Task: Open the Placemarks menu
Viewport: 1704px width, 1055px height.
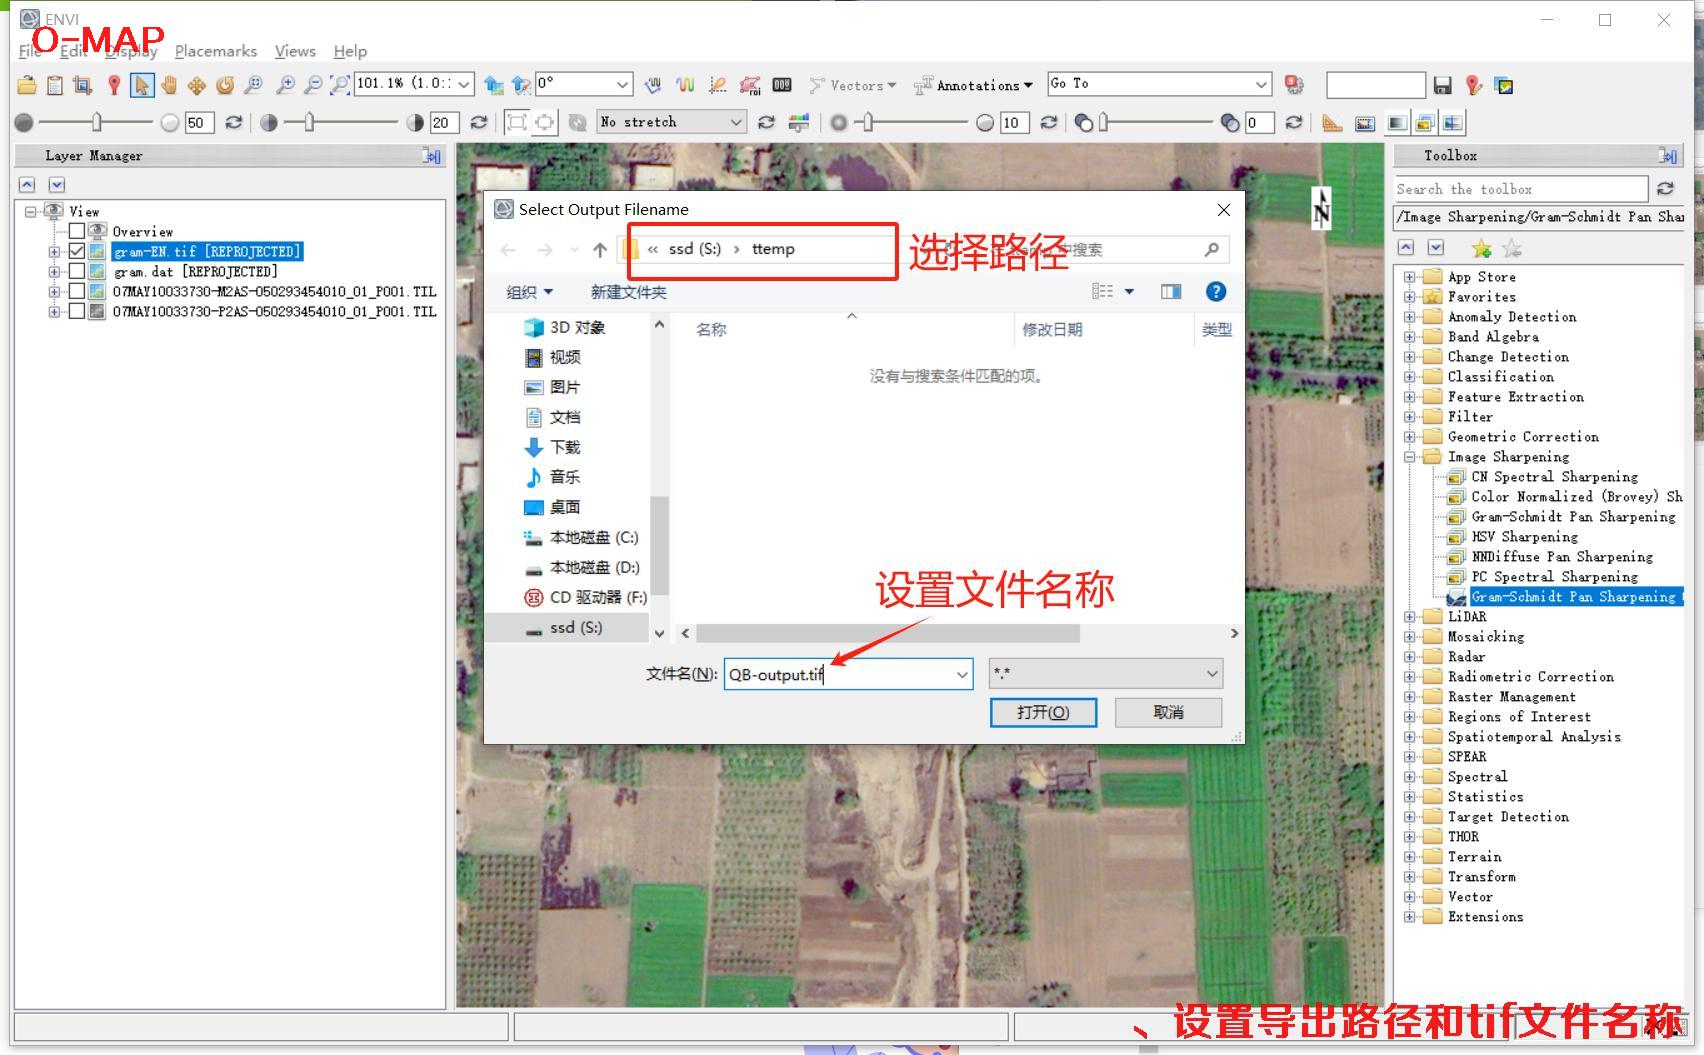Action: click(215, 51)
